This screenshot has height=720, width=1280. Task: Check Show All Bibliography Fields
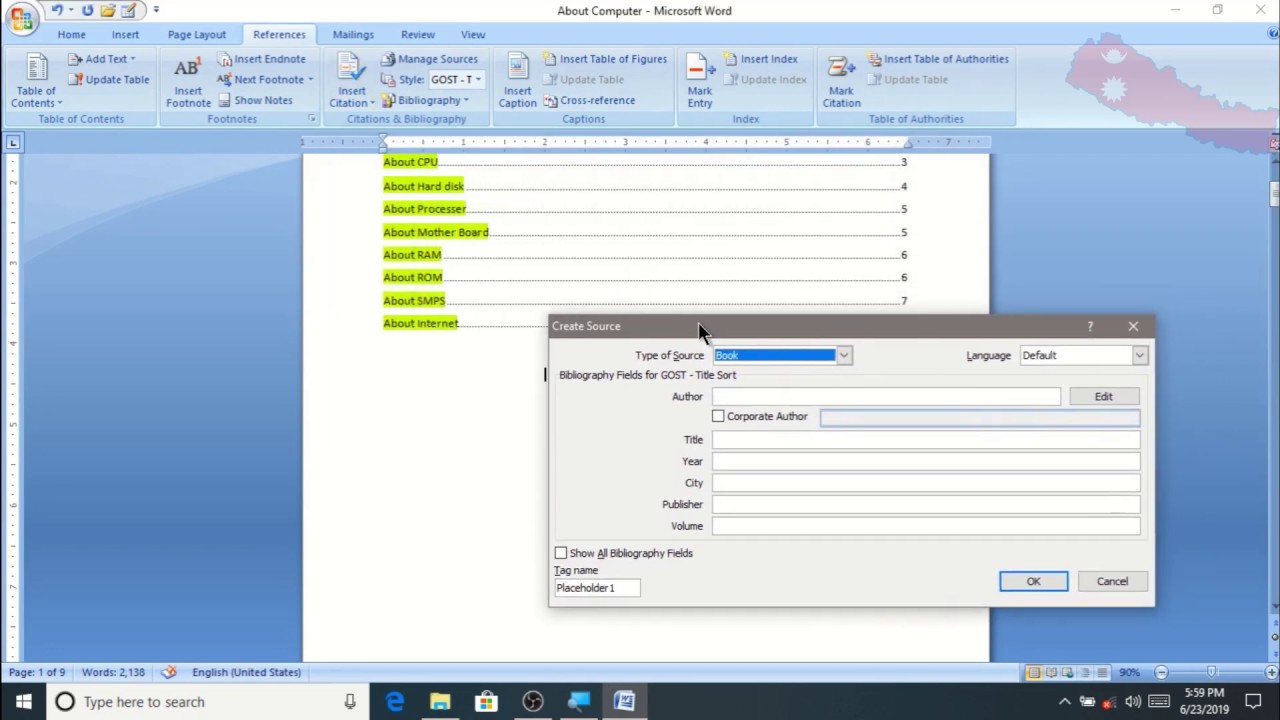[561, 553]
